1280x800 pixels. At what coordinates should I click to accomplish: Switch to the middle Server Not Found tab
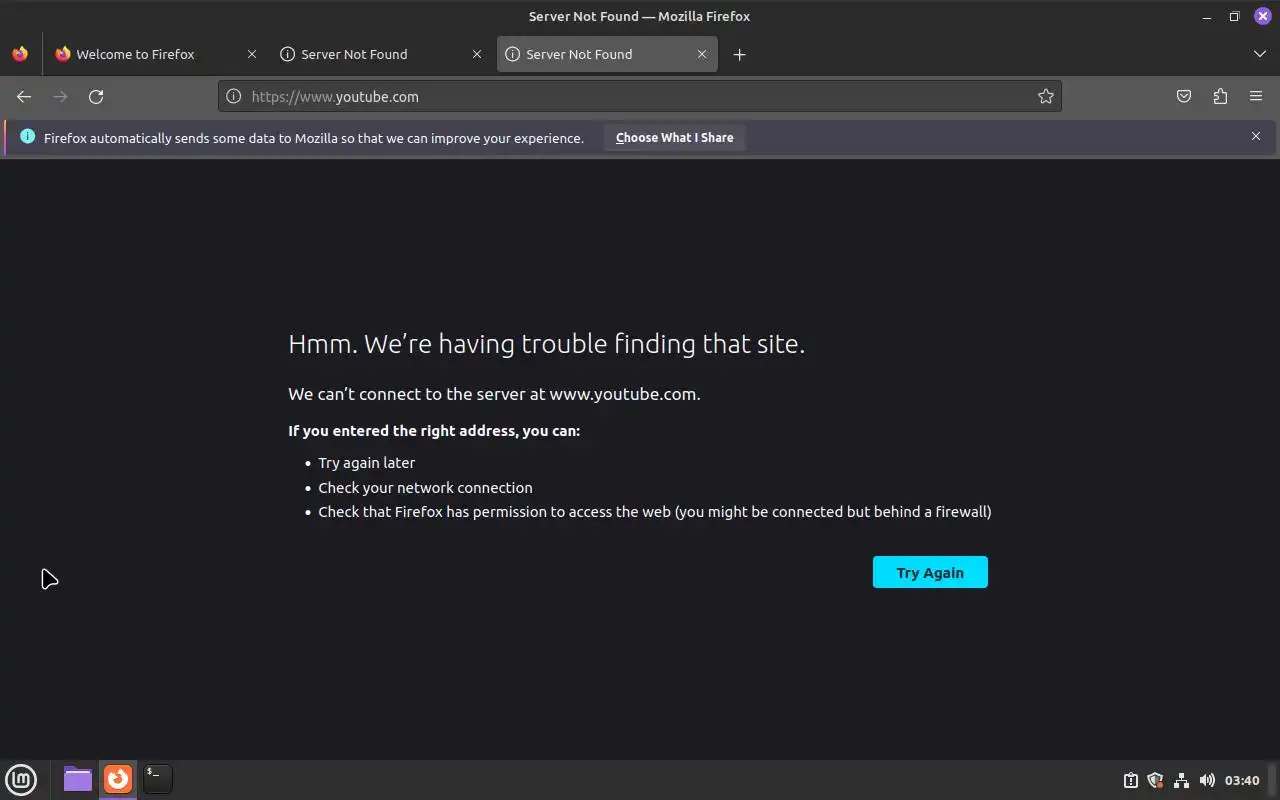point(381,54)
